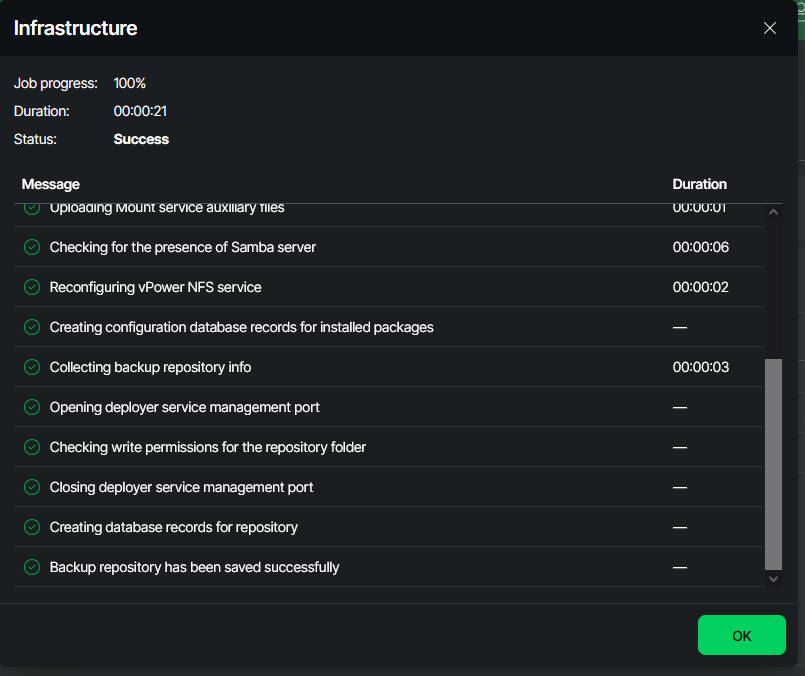Image resolution: width=805 pixels, height=676 pixels.
Task: Click success icon beside Samba server check
Action: coord(32,247)
